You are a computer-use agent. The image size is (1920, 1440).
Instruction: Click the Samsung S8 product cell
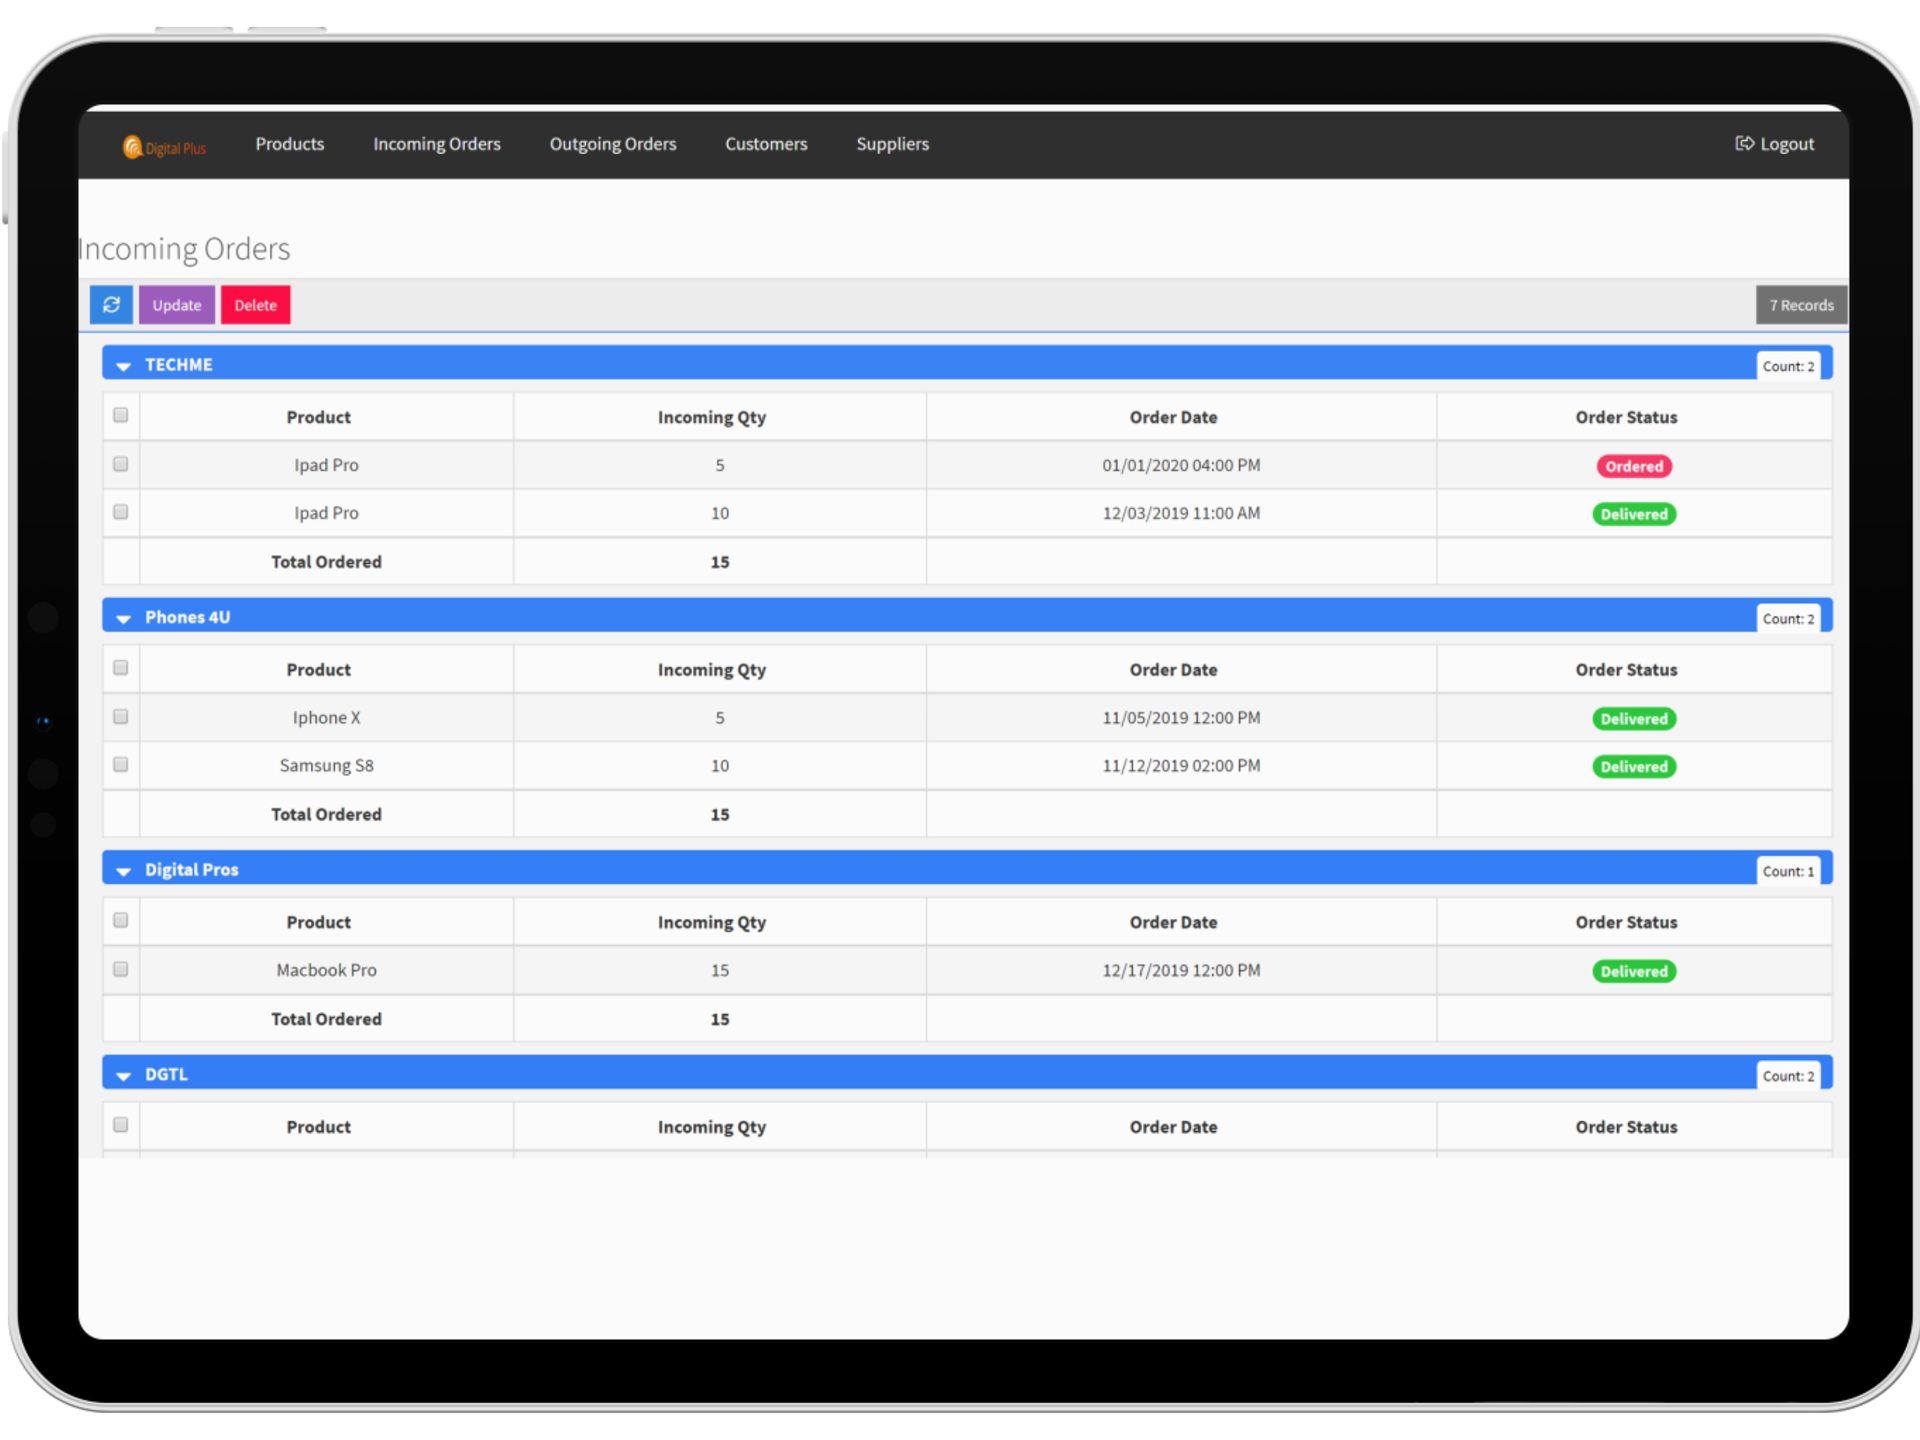tap(326, 766)
